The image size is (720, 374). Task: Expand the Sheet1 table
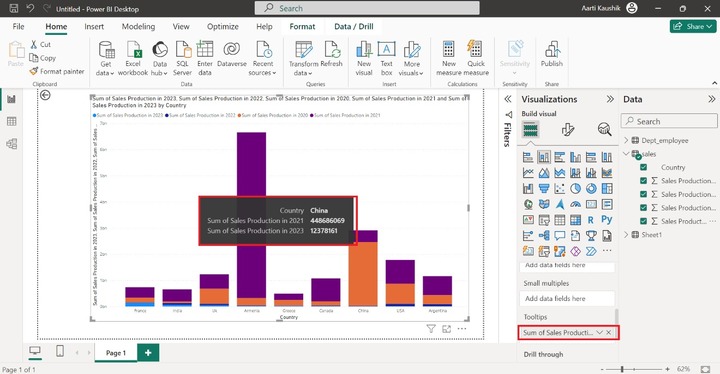[x=626, y=235]
